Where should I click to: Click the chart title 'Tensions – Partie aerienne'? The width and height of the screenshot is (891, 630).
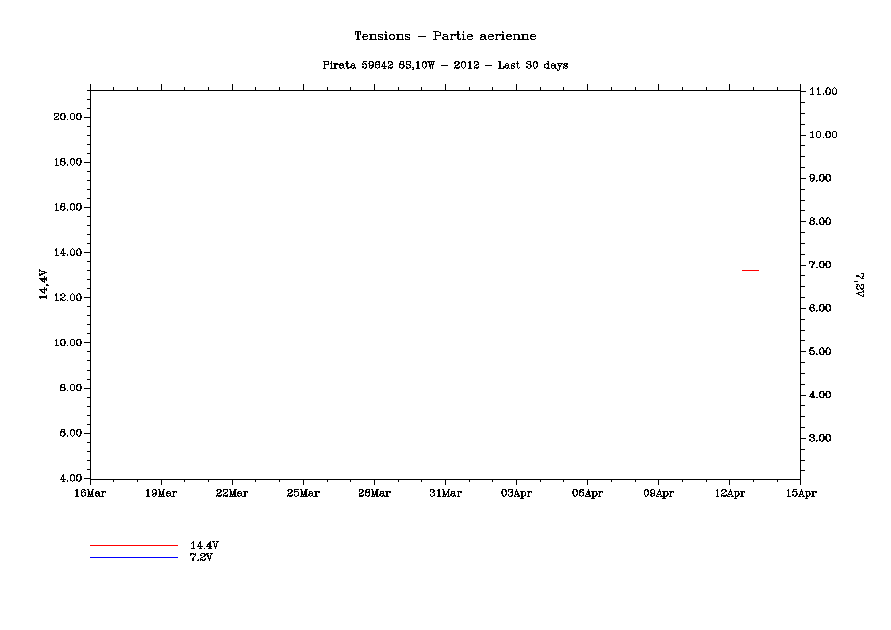pyautogui.click(x=445, y=36)
